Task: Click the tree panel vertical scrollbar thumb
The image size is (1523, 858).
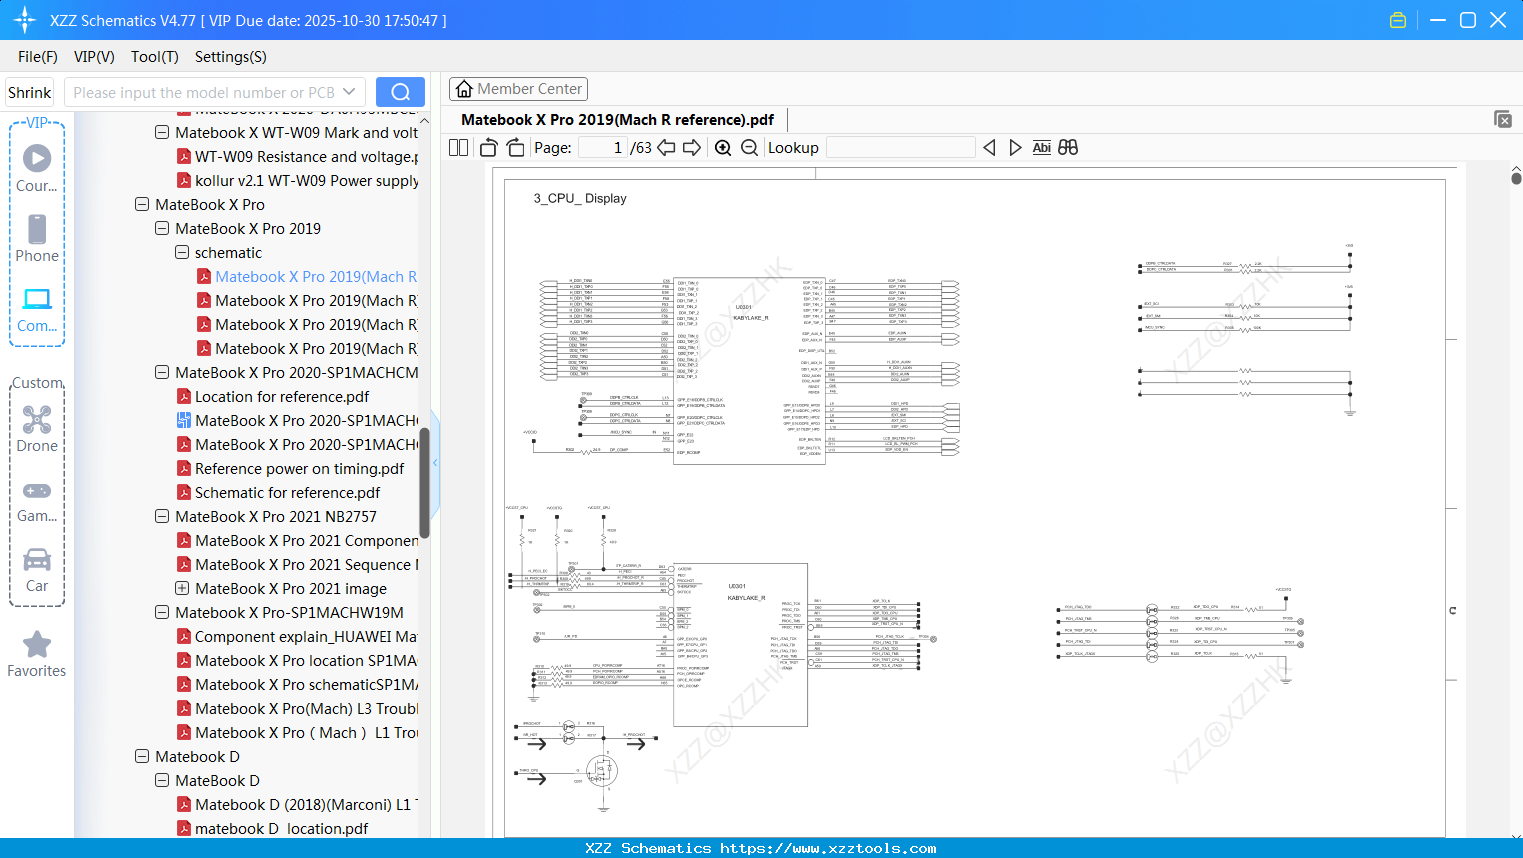Action: click(424, 483)
